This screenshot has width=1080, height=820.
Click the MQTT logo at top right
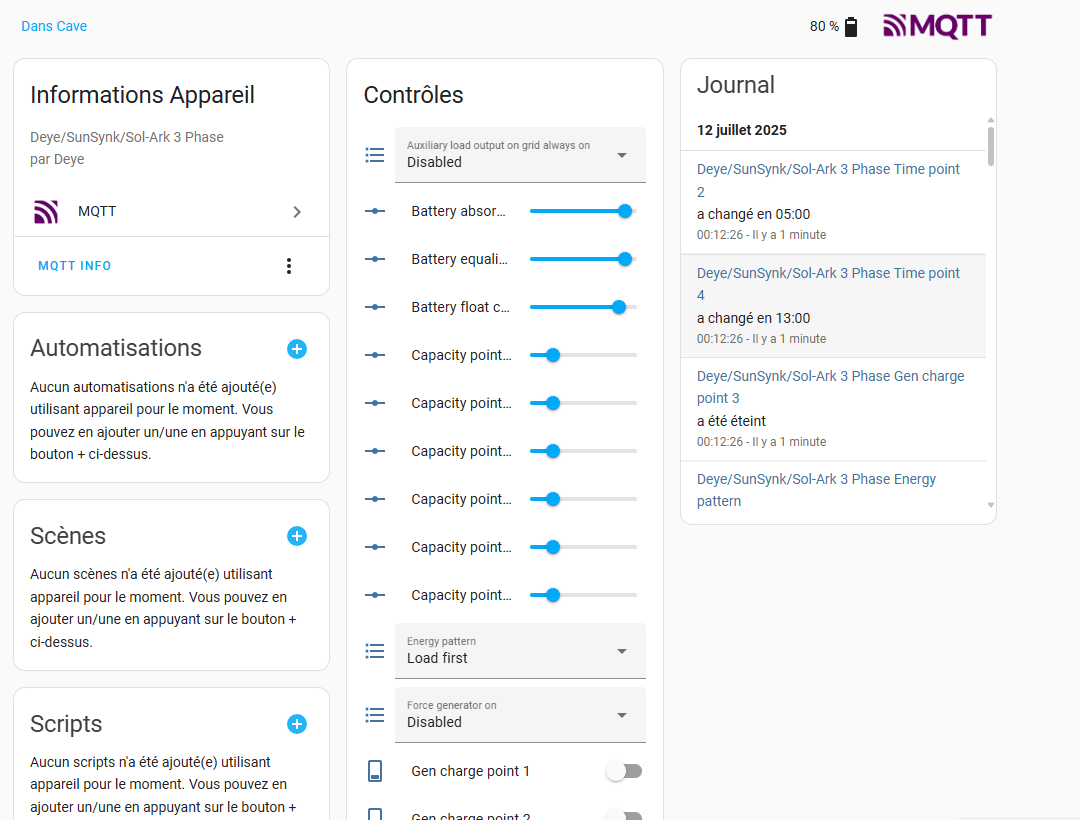(x=937, y=26)
